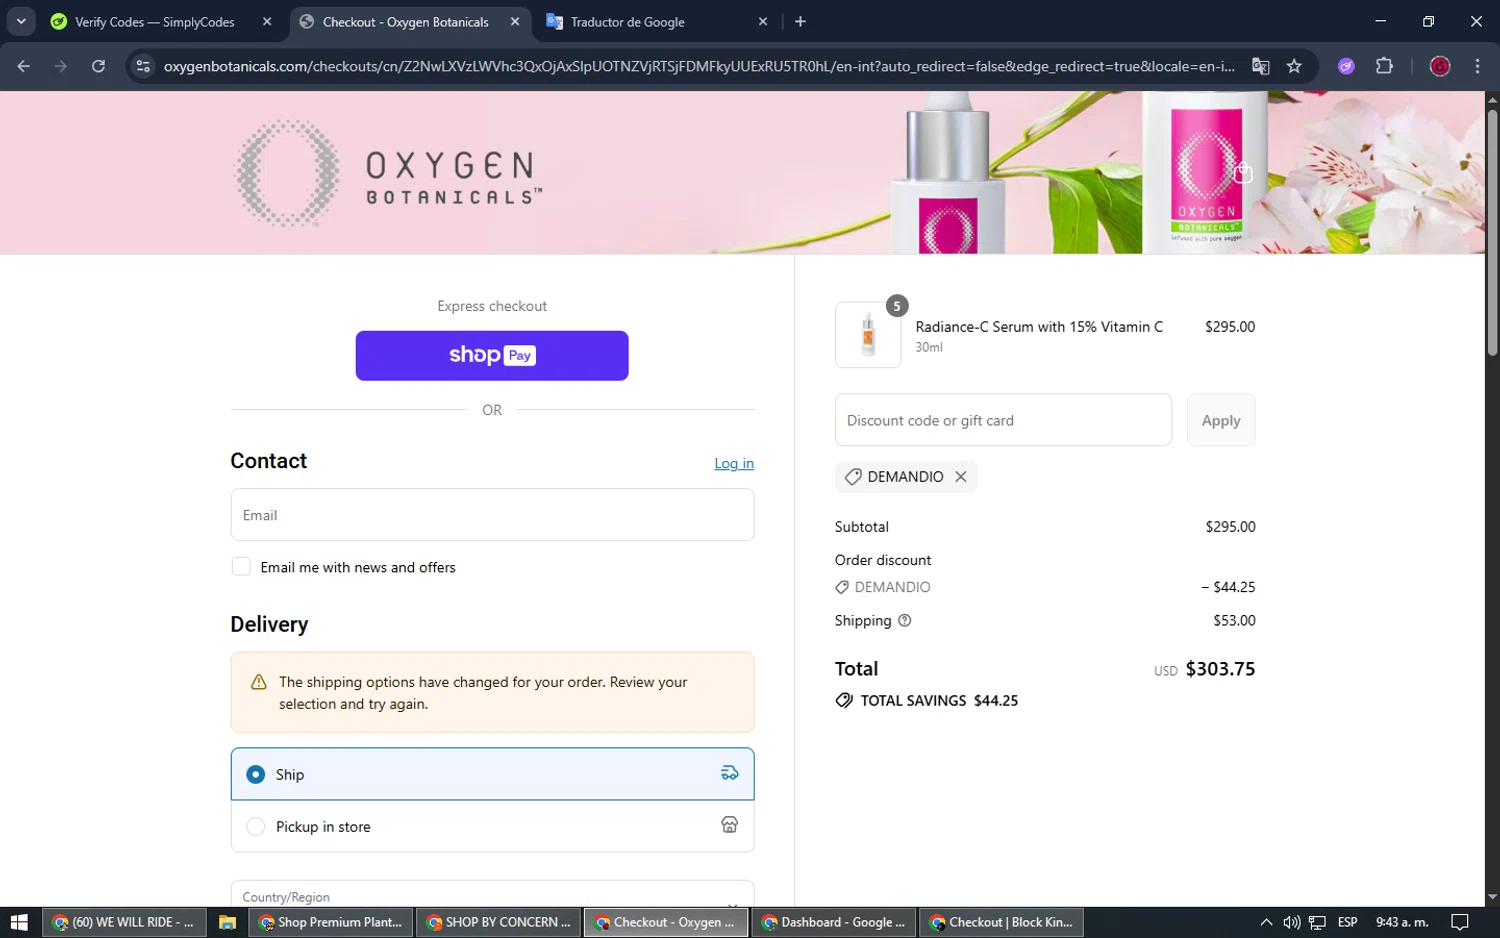Focus the Discount code or gift card field
This screenshot has height=938, width=1500.
pyautogui.click(x=1003, y=420)
